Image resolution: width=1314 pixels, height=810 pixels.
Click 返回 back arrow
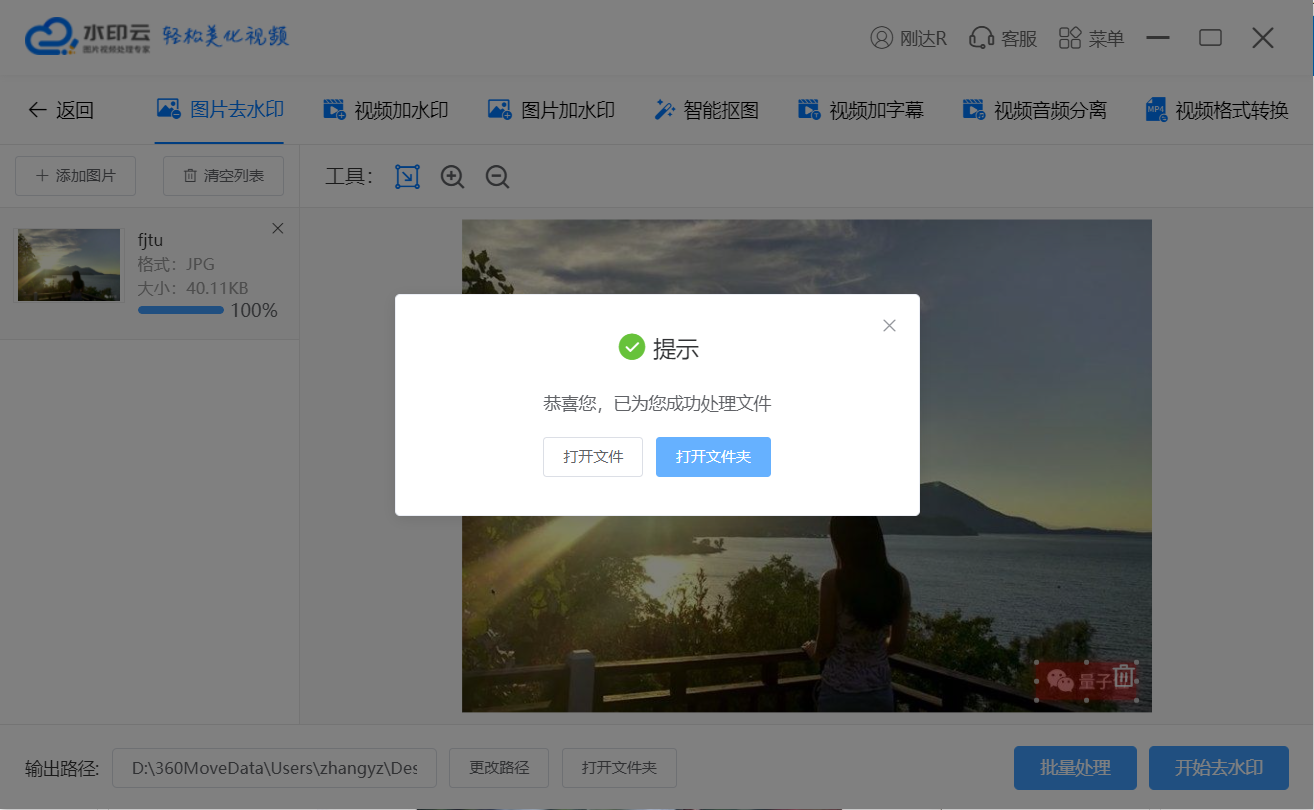point(60,110)
